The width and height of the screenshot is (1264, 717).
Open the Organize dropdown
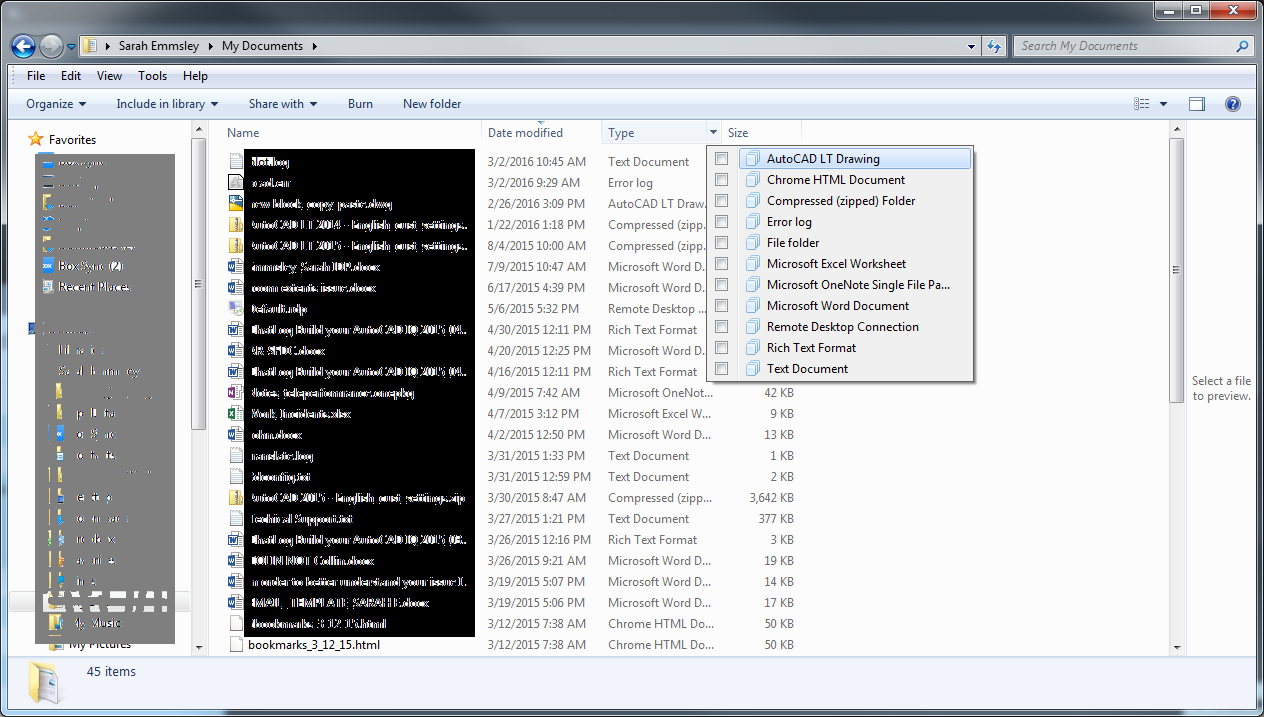56,104
